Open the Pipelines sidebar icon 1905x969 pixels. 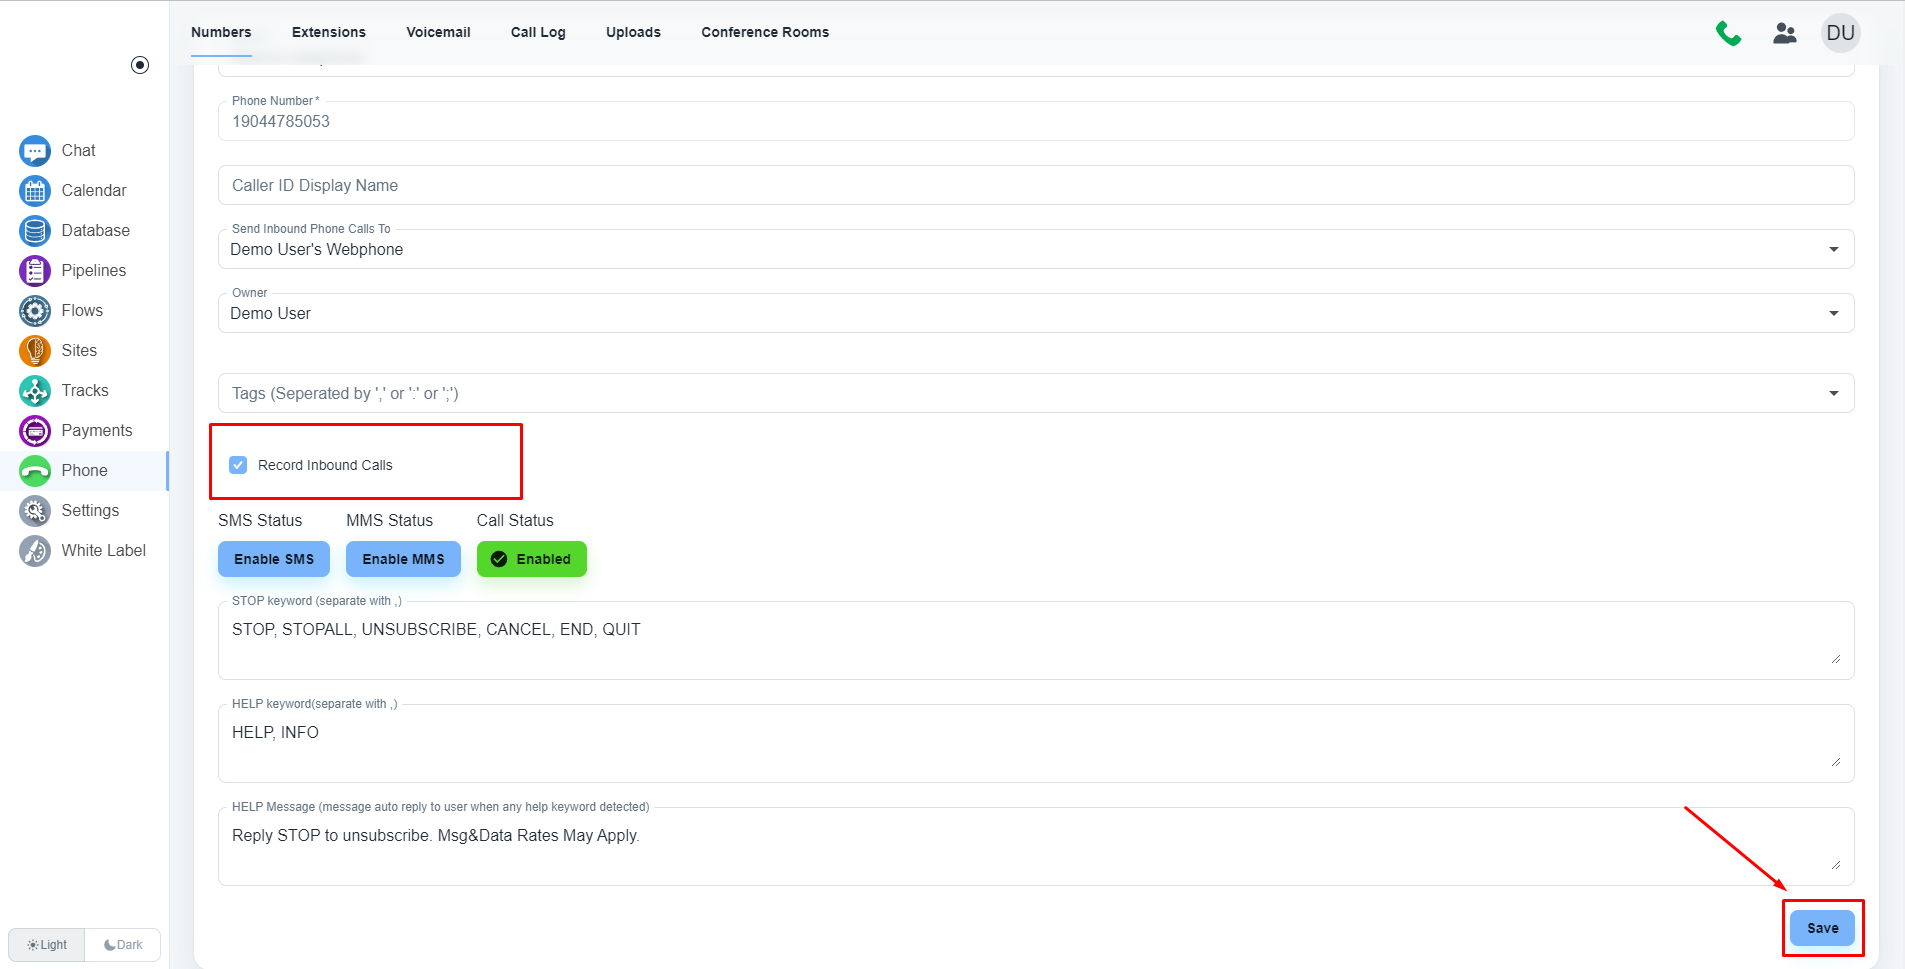point(35,271)
